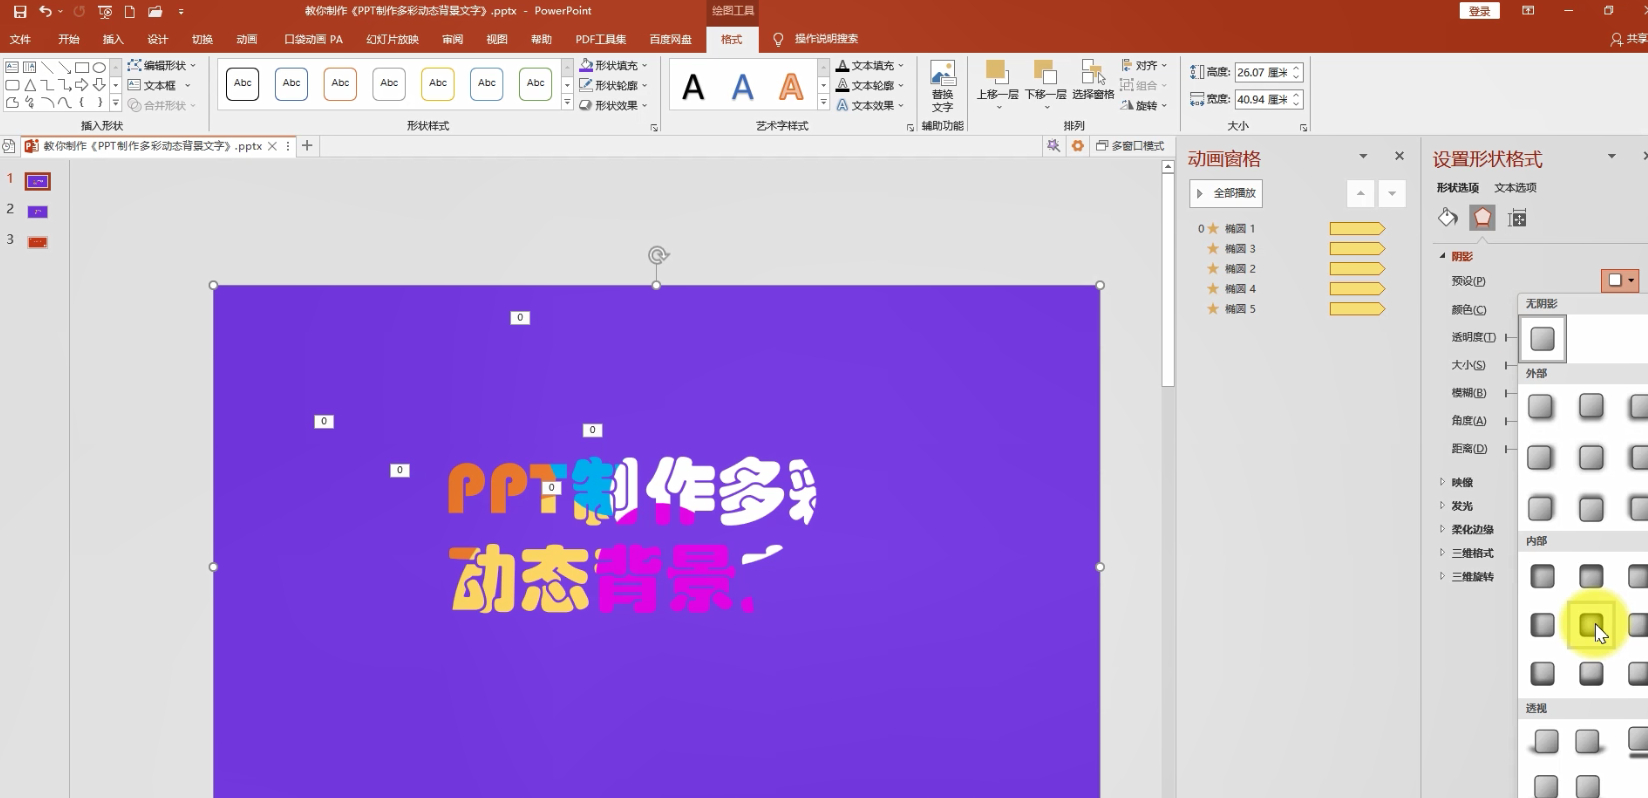Switch to the 幻灯片放映 (Slide Show) tab
Image resolution: width=1648 pixels, height=798 pixels.
pos(392,39)
